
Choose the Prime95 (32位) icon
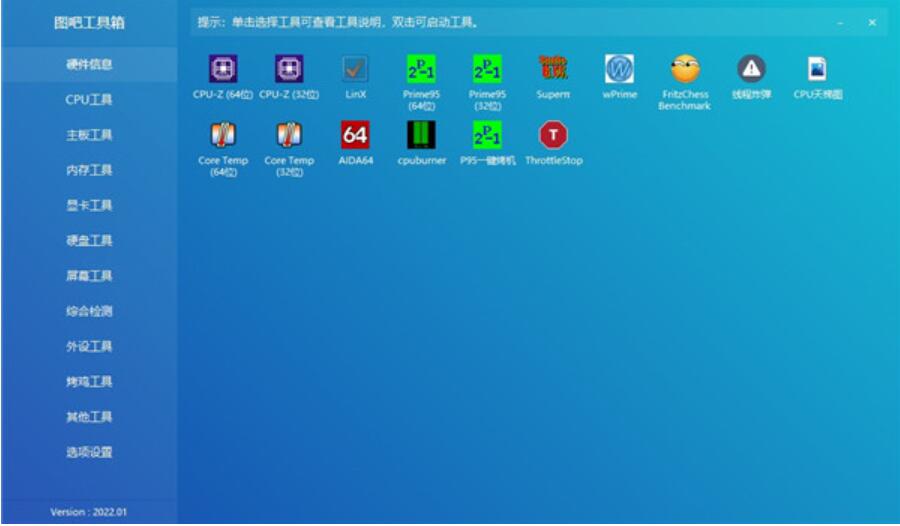(x=487, y=69)
